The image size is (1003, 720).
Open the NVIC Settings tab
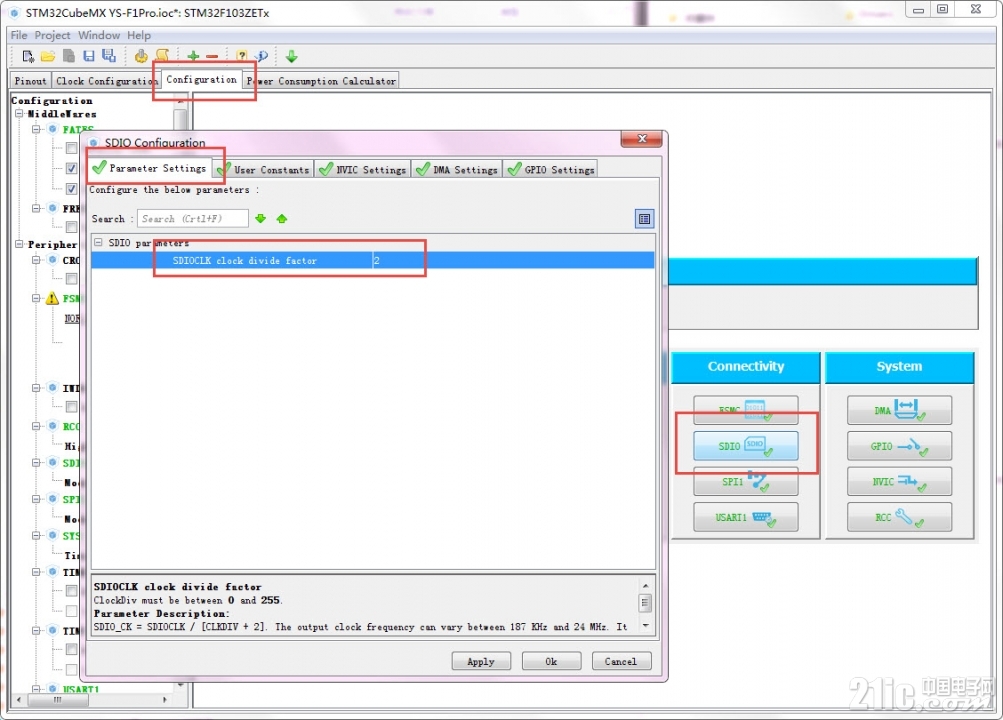coord(363,169)
